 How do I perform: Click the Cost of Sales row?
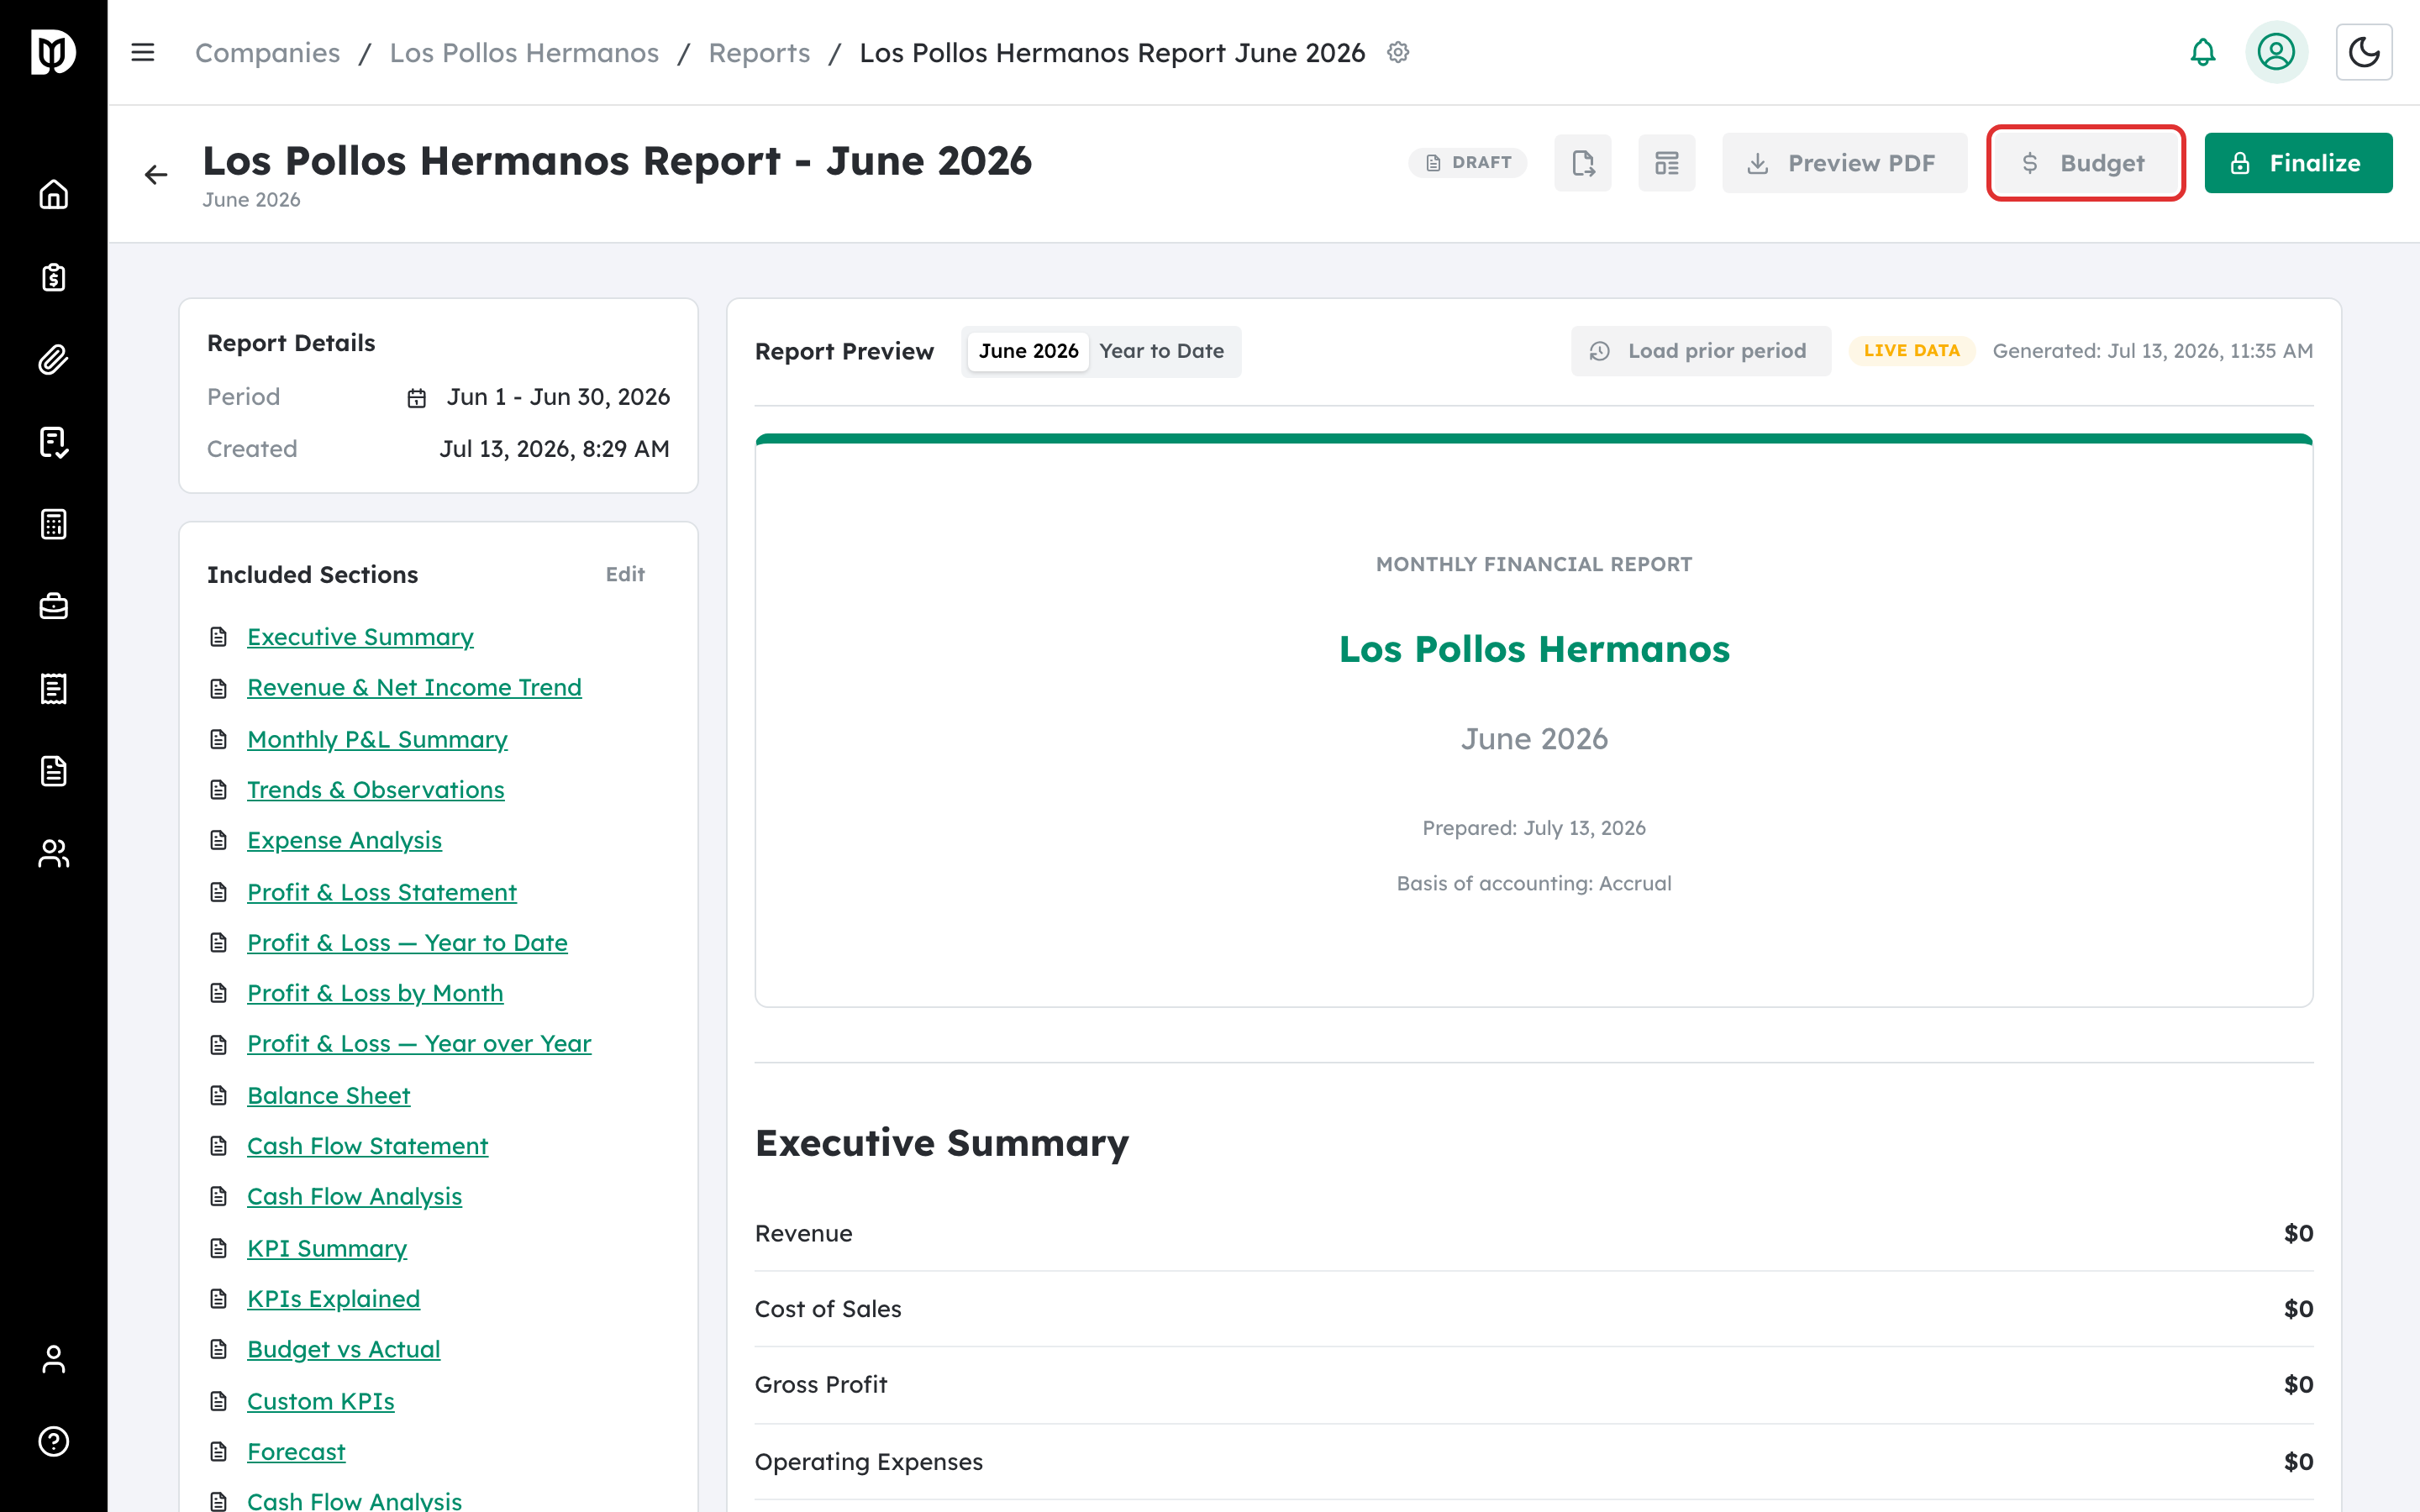[x=1533, y=1309]
